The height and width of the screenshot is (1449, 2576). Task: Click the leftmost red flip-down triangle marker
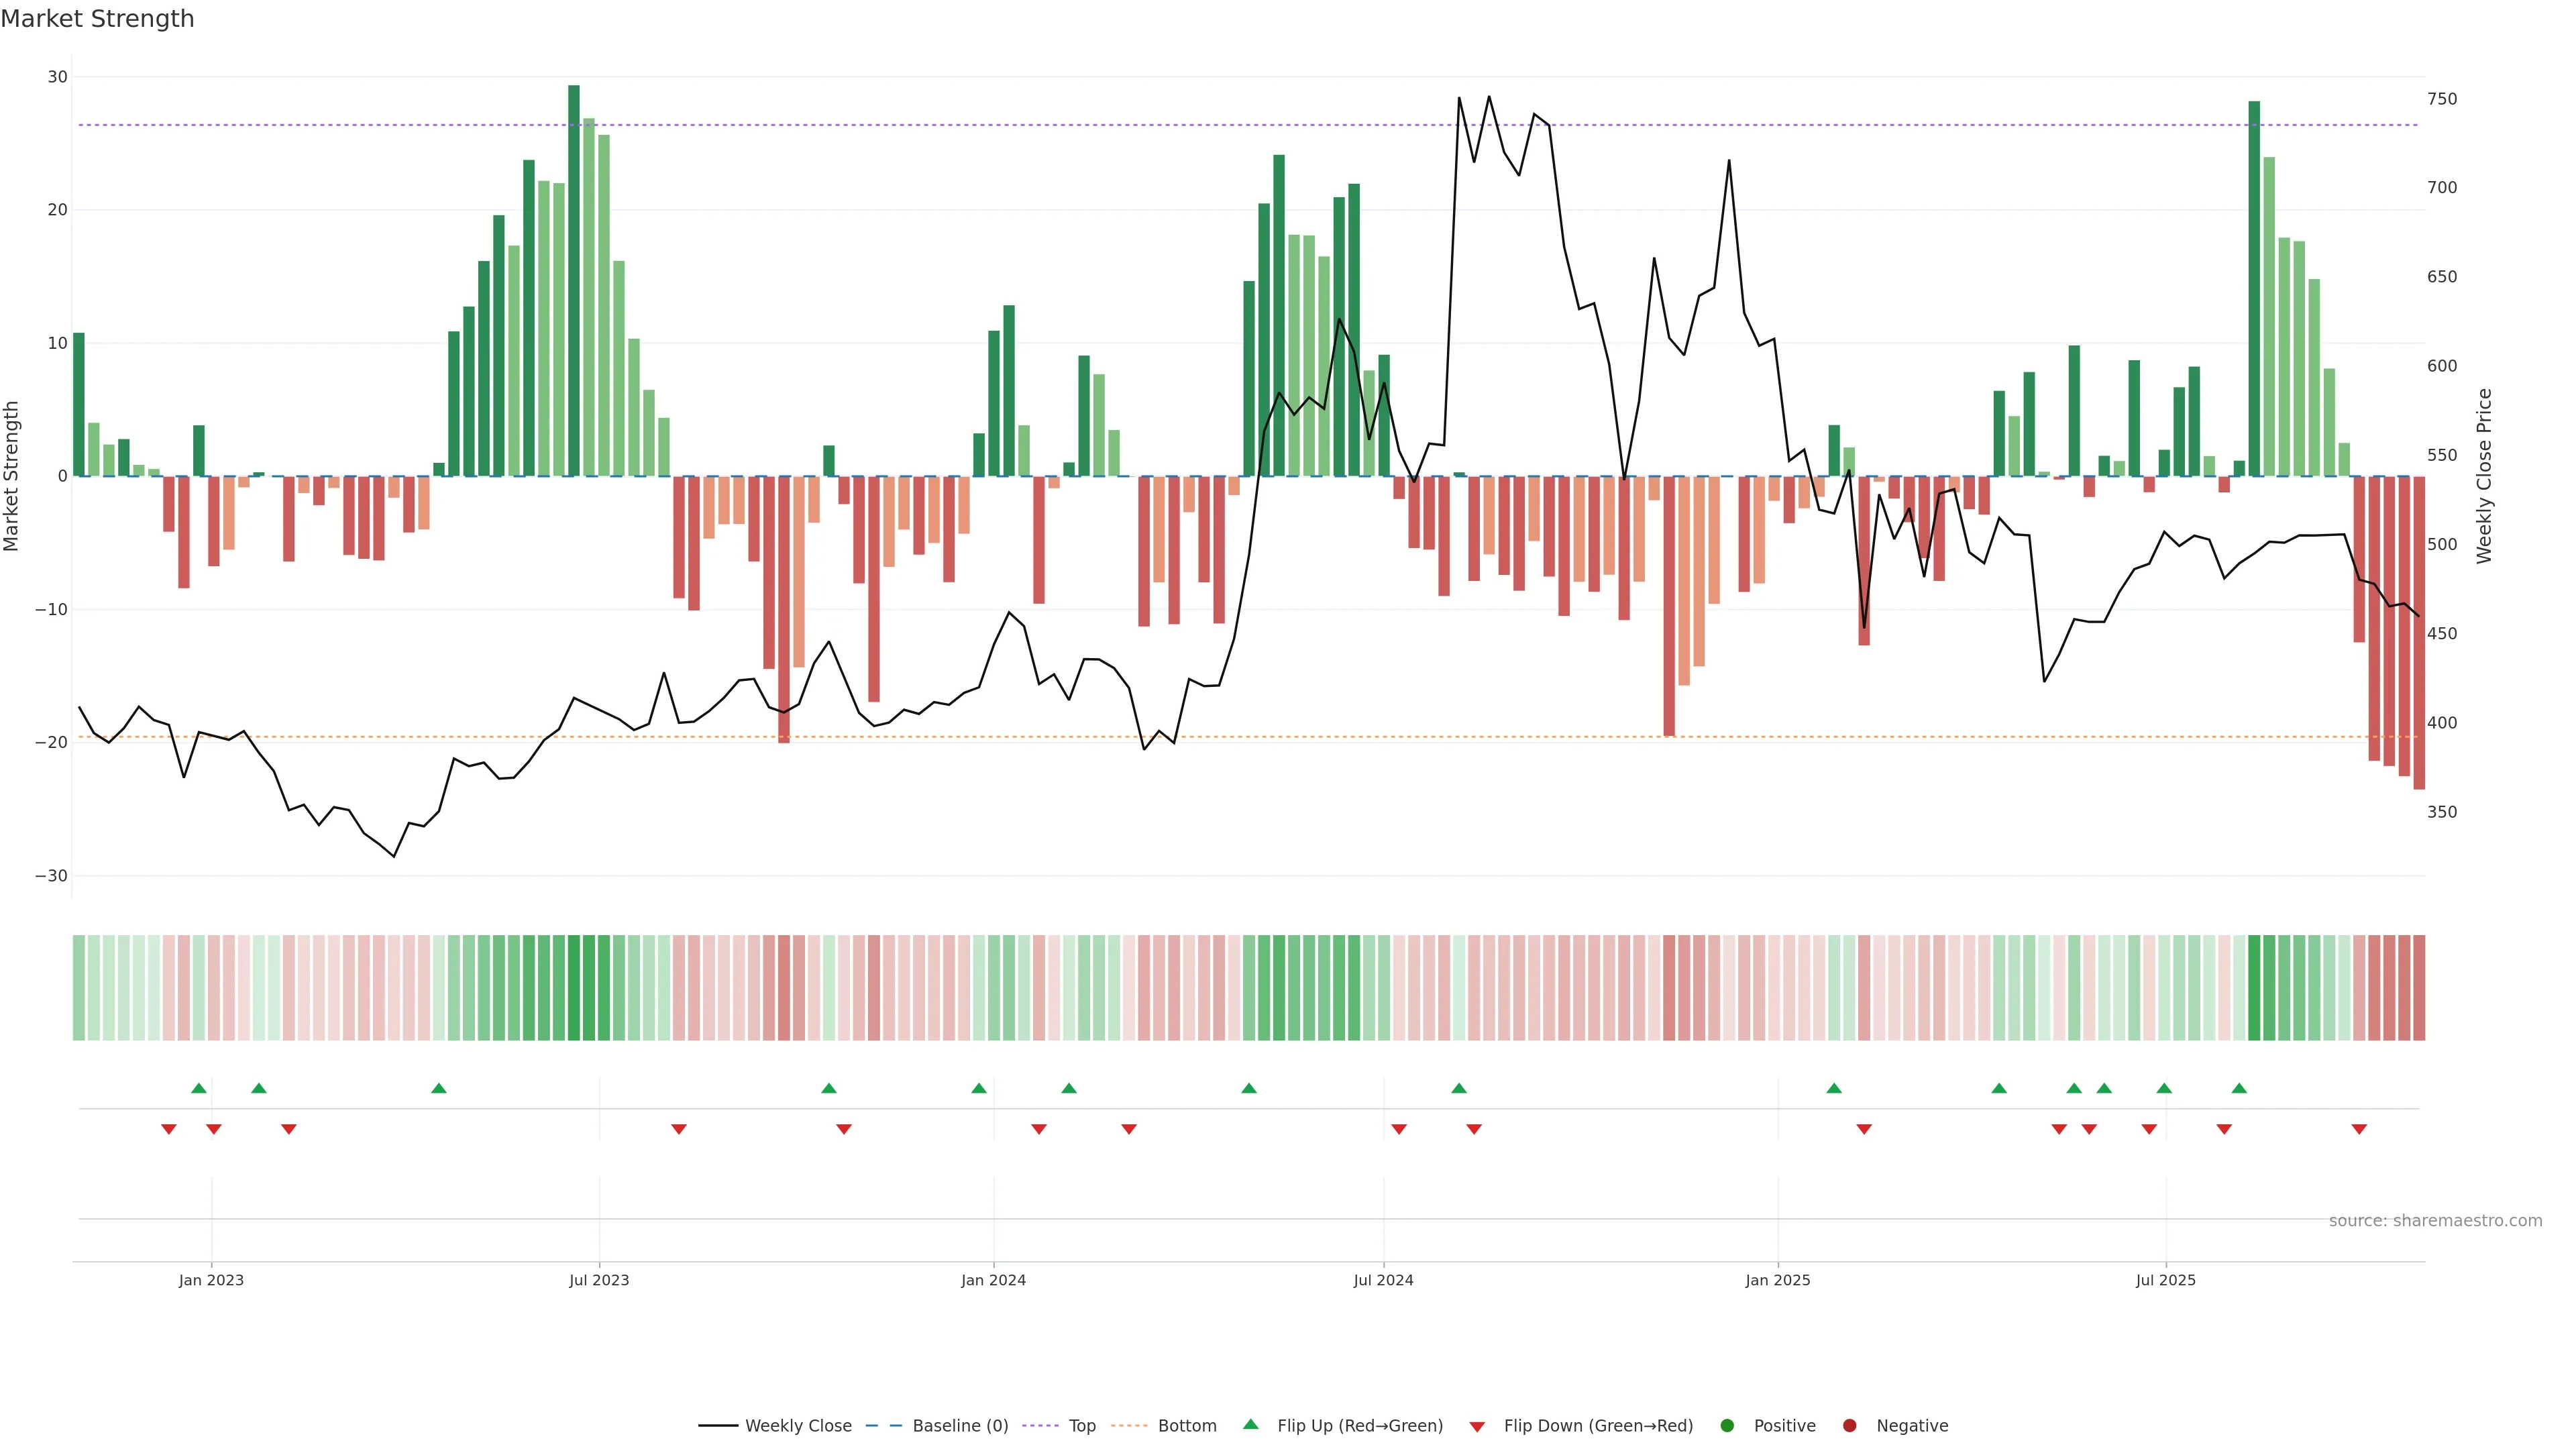(x=169, y=1129)
